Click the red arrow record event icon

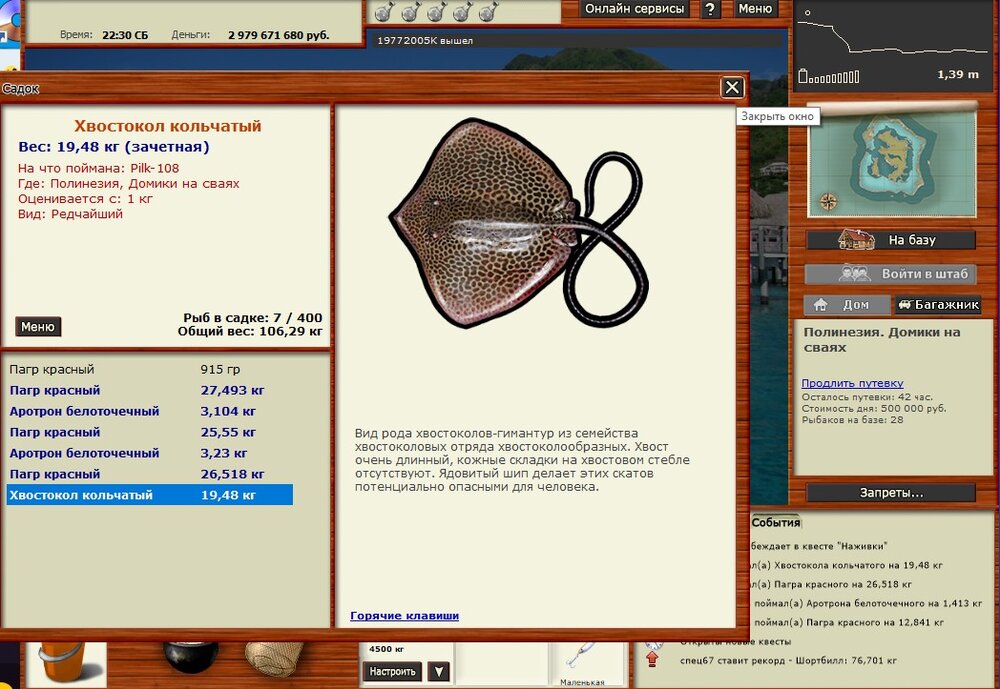(652, 659)
